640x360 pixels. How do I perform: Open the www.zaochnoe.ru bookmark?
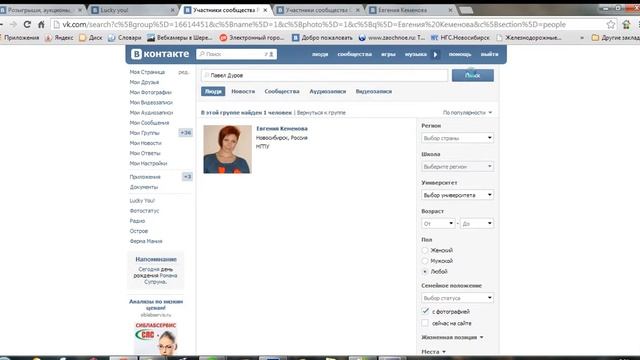click(392, 38)
